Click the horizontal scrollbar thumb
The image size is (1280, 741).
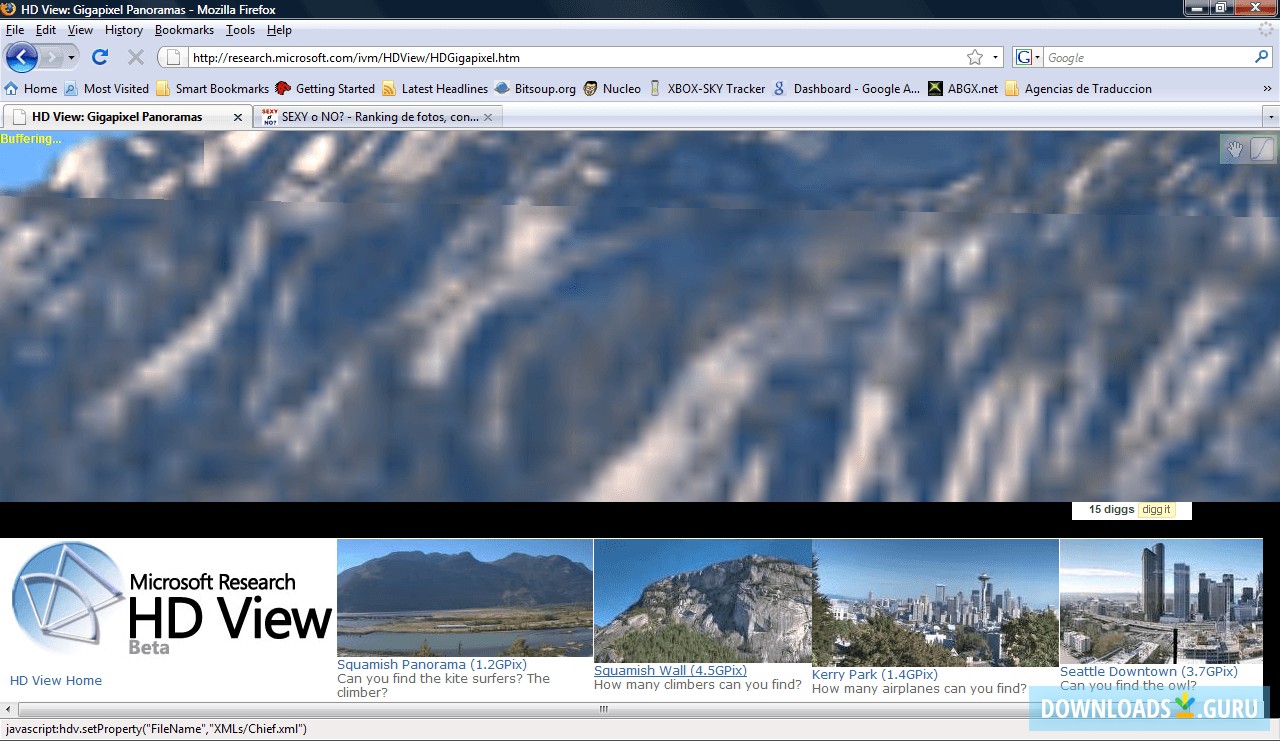pyautogui.click(x=604, y=709)
